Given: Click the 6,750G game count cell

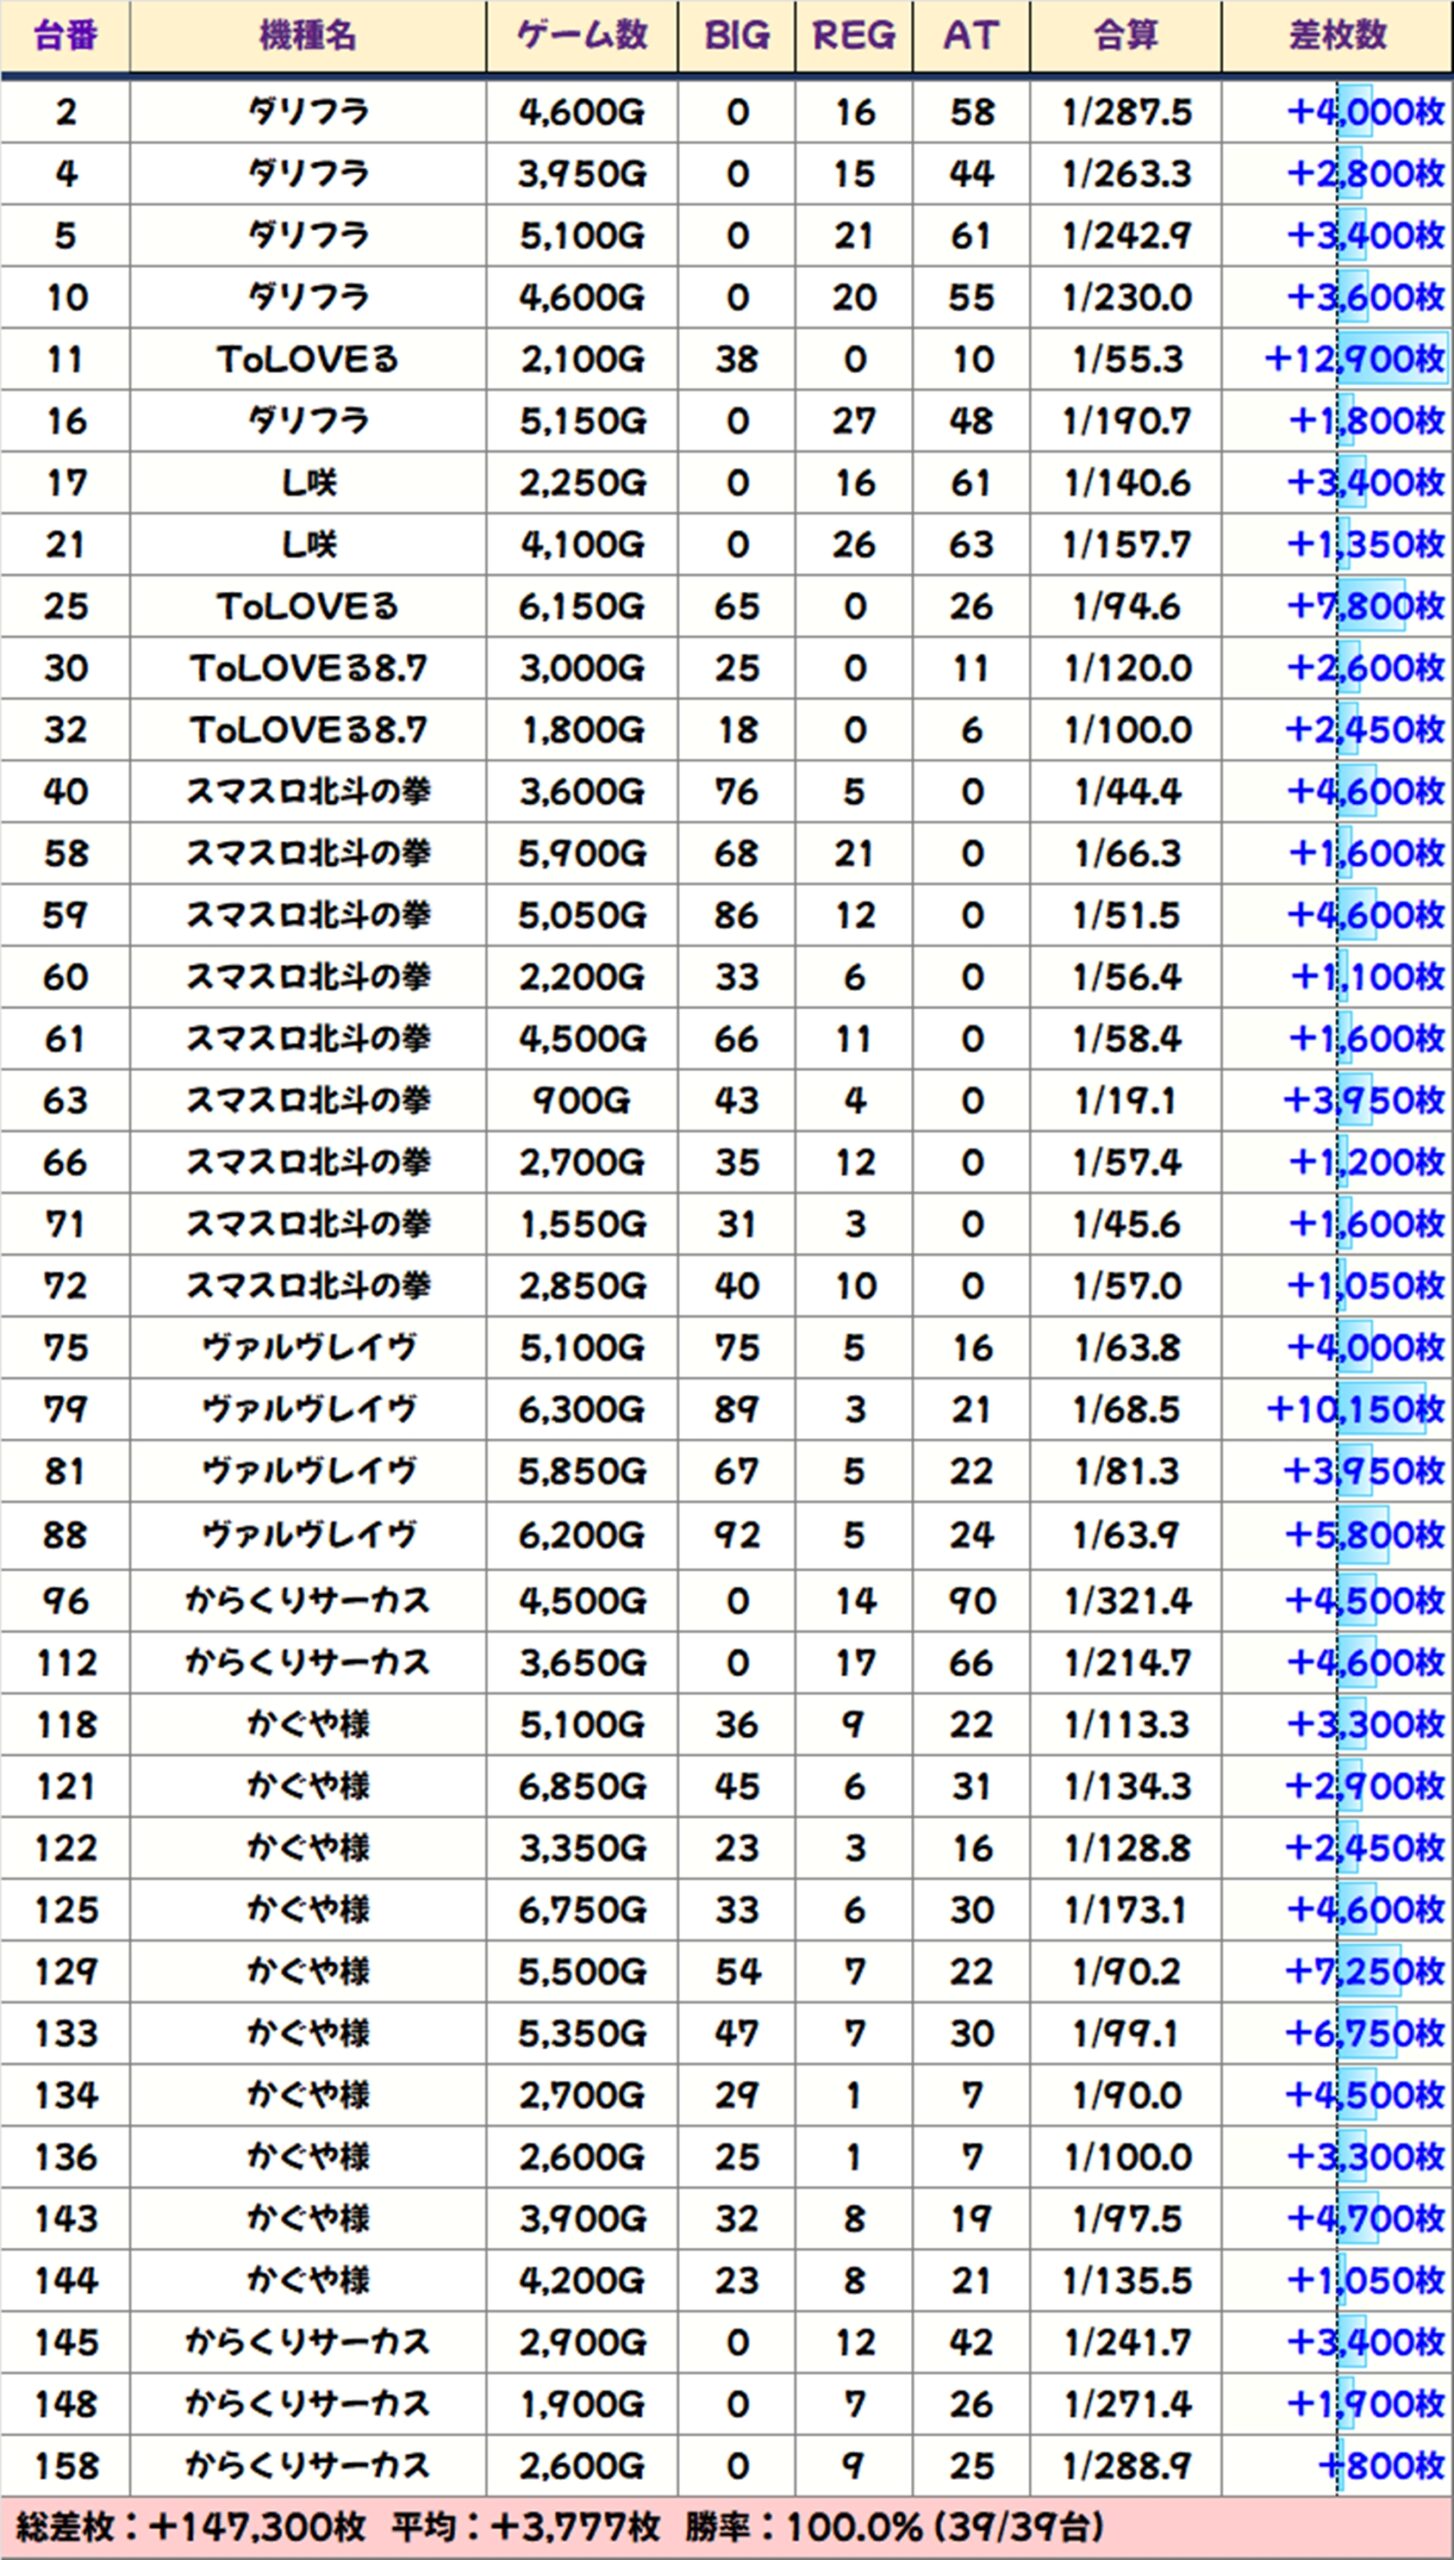Looking at the screenshot, I should tap(582, 1910).
